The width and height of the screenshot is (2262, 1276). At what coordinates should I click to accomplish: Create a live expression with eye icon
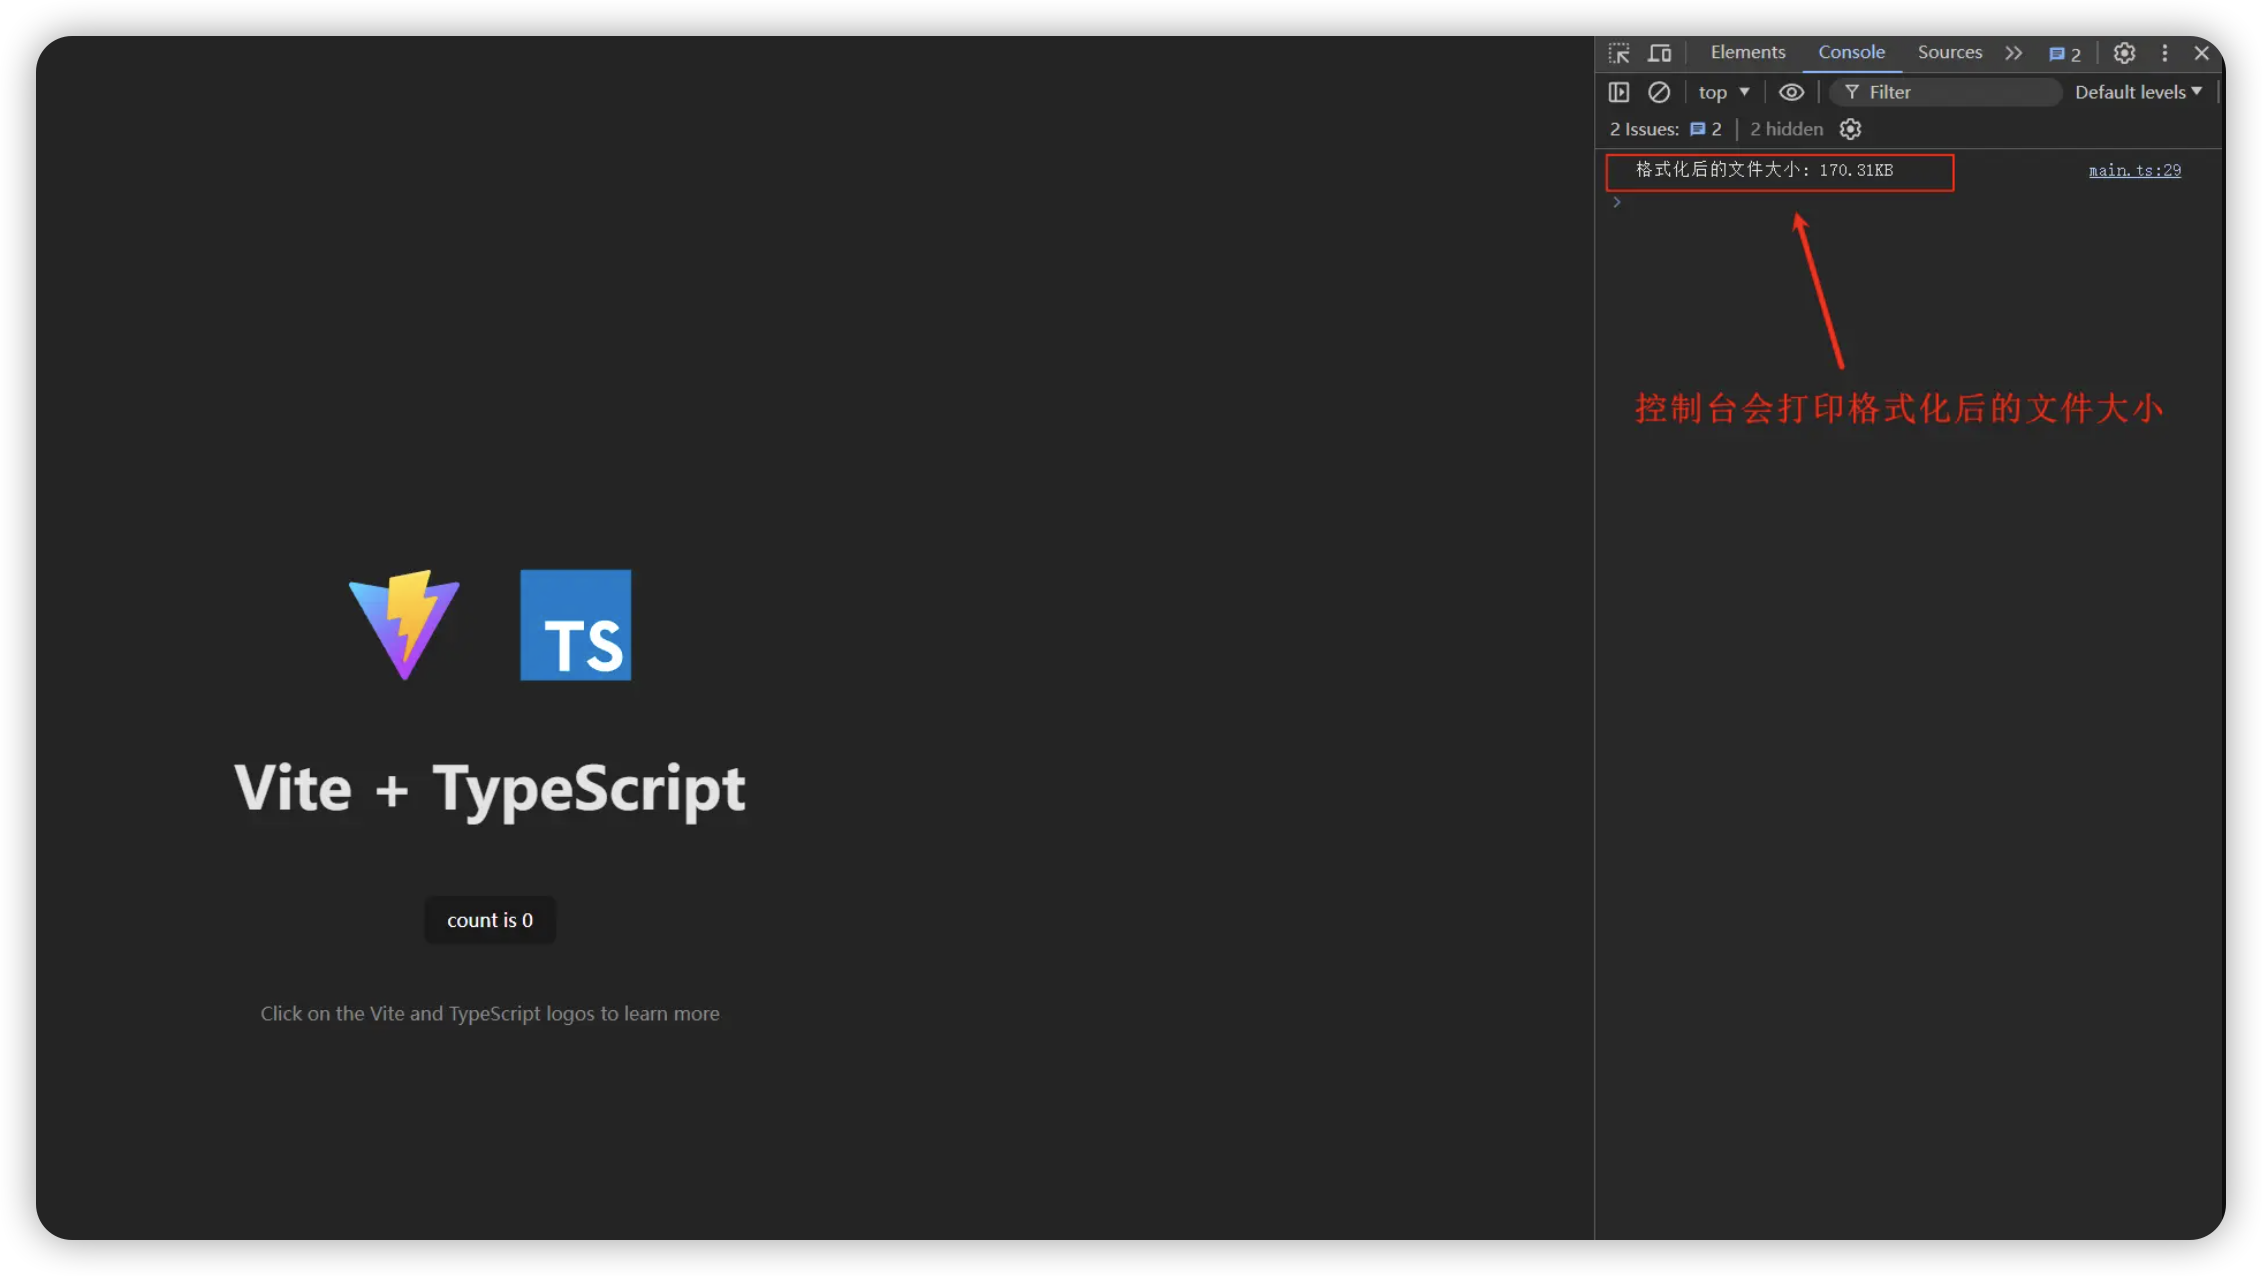1791,92
